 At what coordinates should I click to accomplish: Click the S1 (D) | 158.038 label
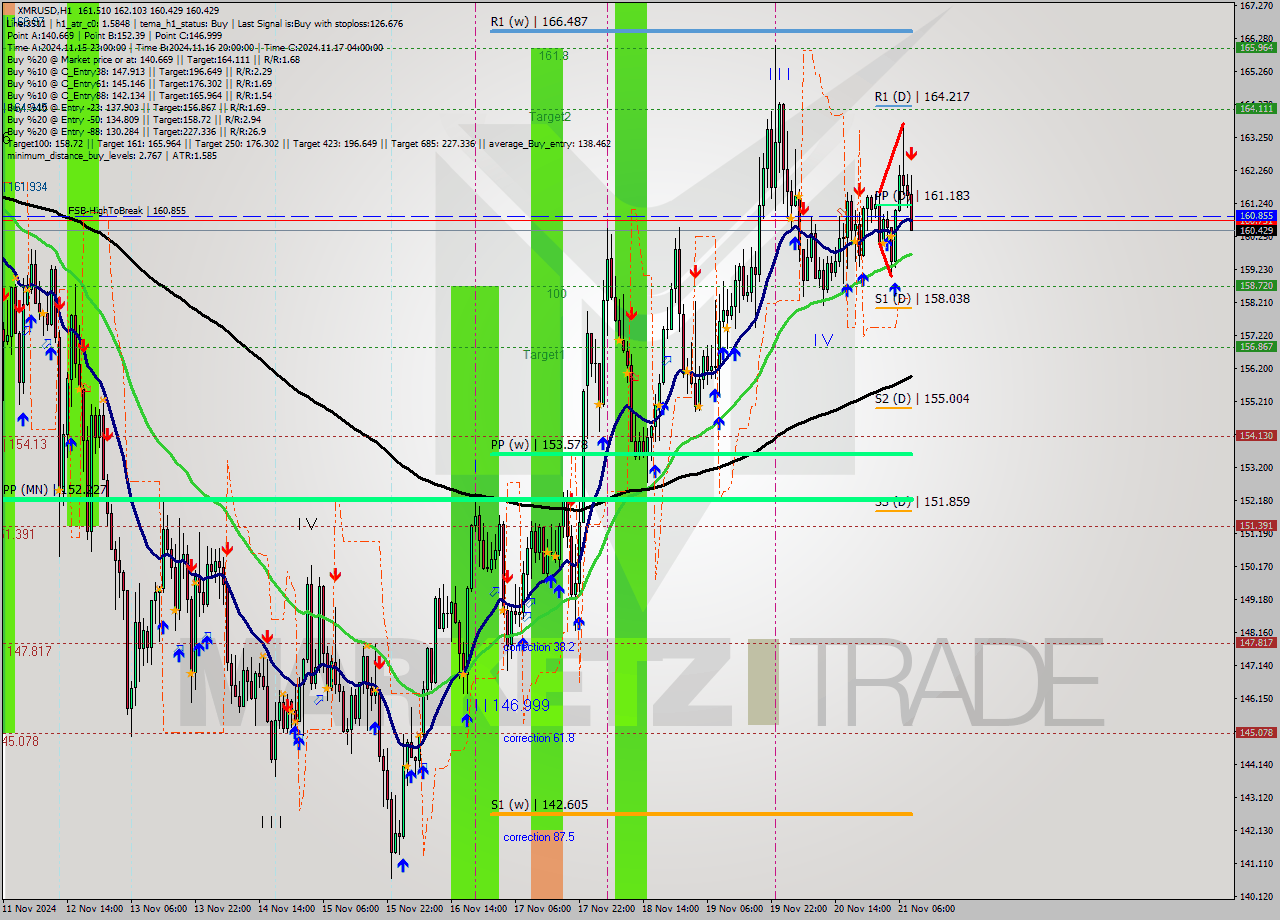(922, 298)
